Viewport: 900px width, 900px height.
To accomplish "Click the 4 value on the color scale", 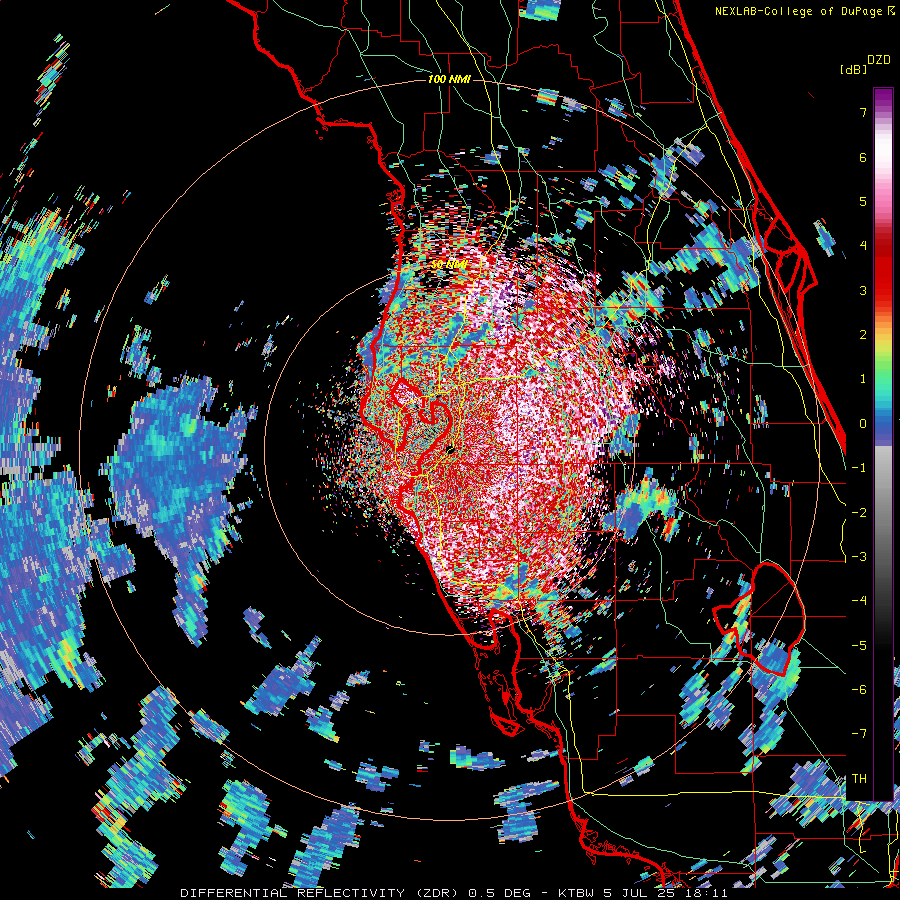I will (x=863, y=246).
